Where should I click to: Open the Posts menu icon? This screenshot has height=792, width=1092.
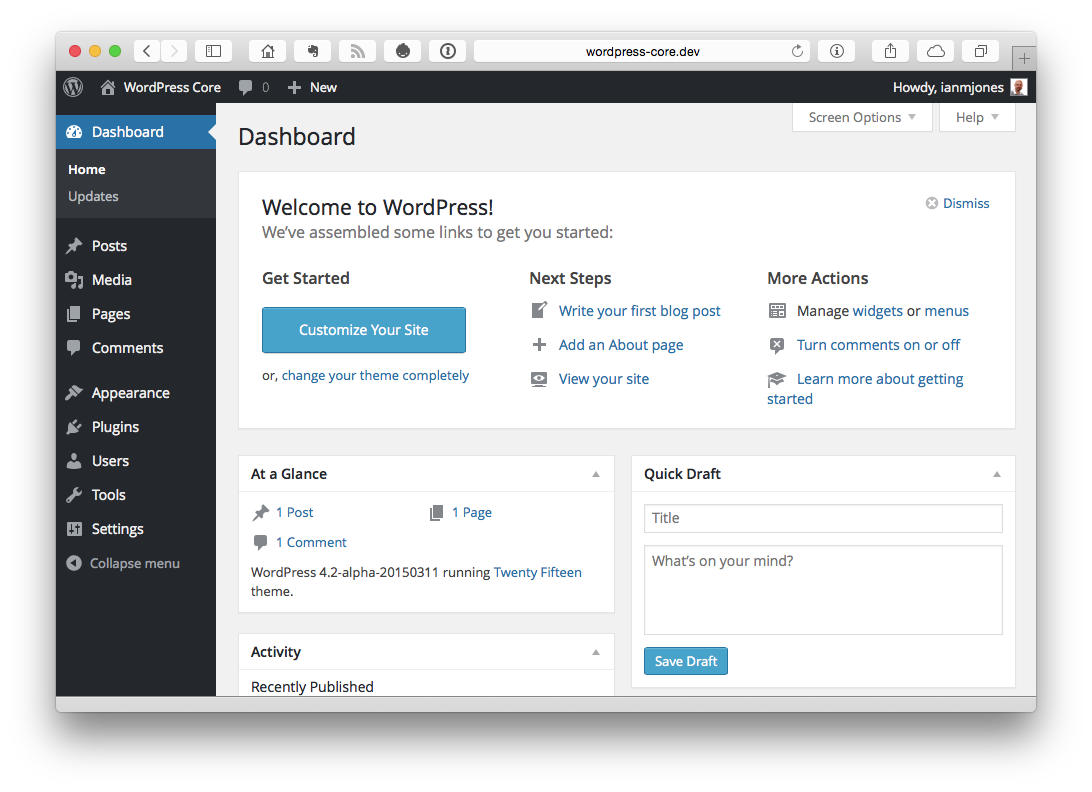[x=74, y=245]
